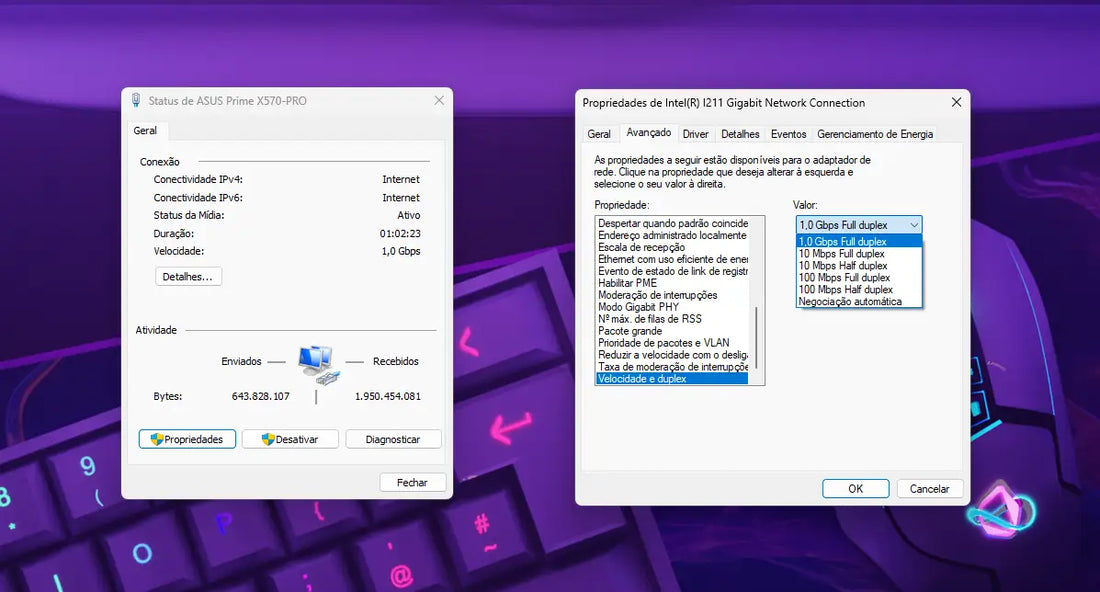Click the Detalhes button
The height and width of the screenshot is (592, 1100).
[x=188, y=276]
